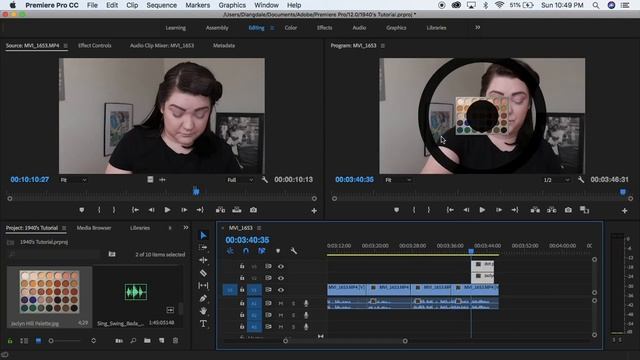
Task: Open Source playback resolution Full dropdown
Action: click(240, 180)
